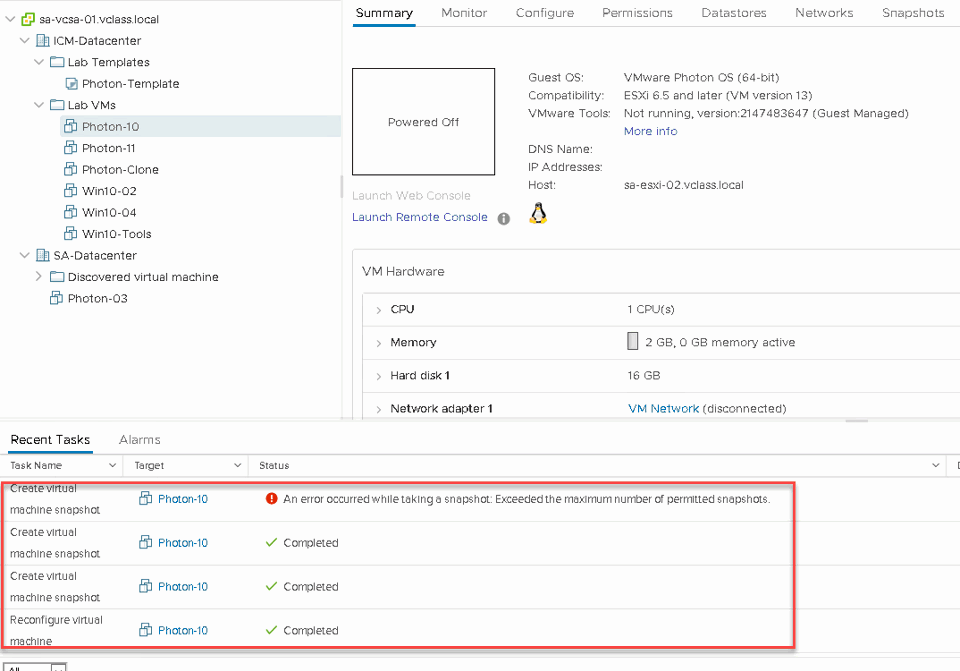This screenshot has width=960, height=671.
Task: Collapse the SA-Datacenter tree node
Action: click(24, 255)
